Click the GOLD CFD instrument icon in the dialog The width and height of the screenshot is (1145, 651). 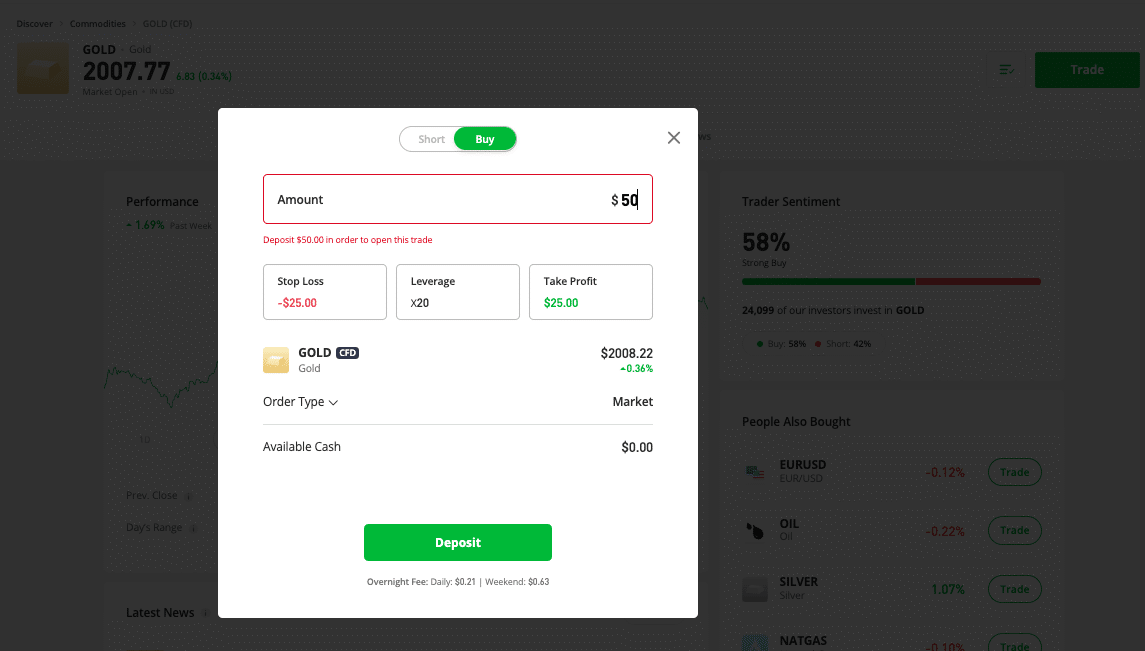(x=276, y=359)
